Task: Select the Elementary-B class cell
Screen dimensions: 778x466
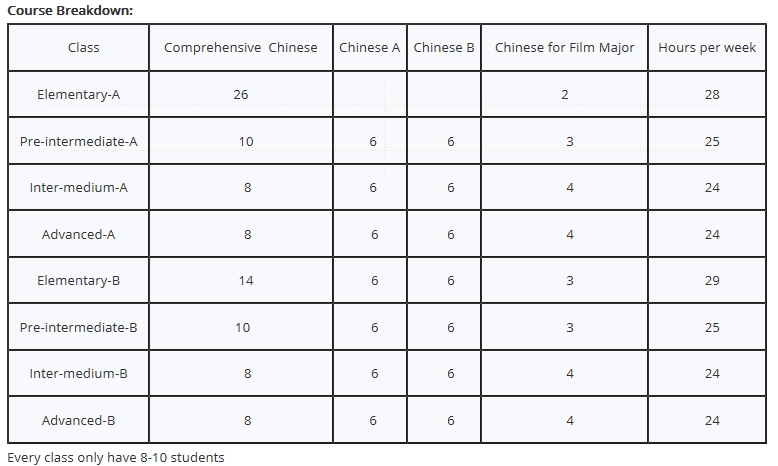Action: [78, 281]
